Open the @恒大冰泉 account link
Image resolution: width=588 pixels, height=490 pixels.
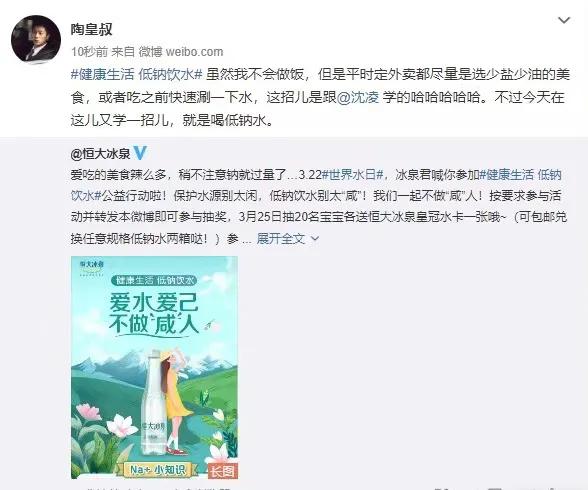click(100, 153)
